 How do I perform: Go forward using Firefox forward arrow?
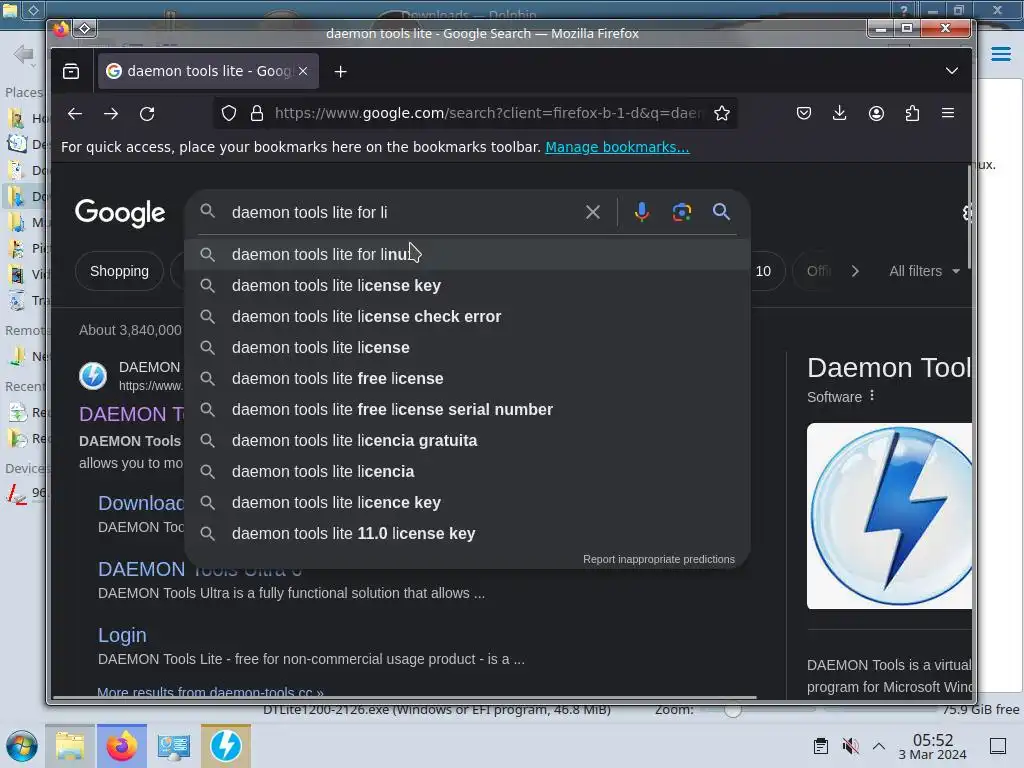[x=111, y=114]
